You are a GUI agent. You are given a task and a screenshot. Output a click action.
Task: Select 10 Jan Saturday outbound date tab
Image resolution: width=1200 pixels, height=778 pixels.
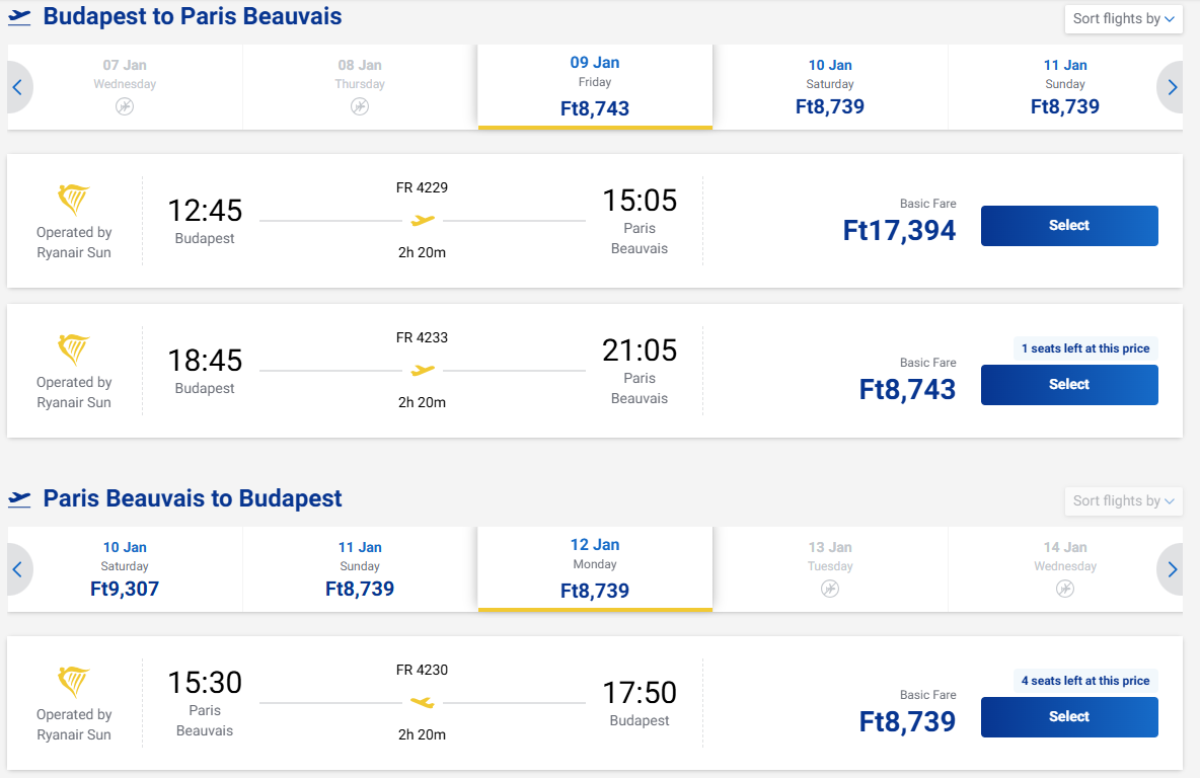830,87
